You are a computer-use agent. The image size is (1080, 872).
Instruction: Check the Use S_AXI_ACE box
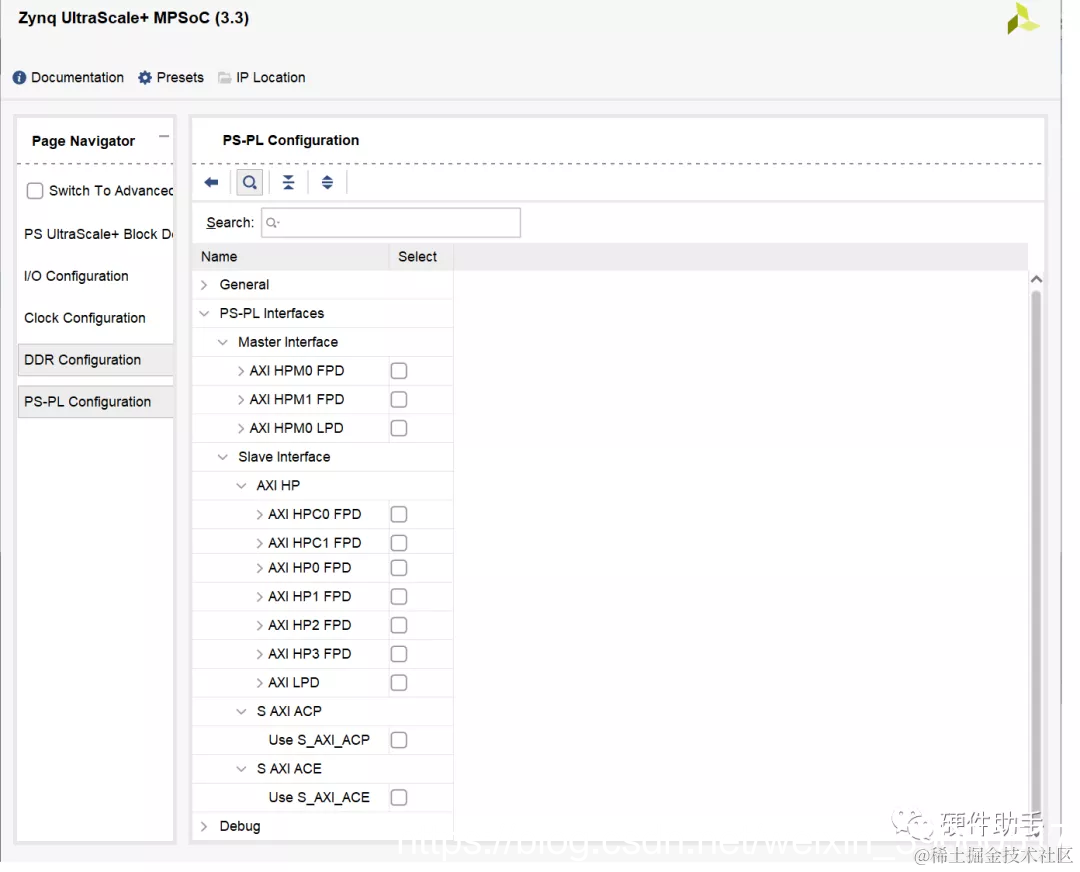(399, 798)
